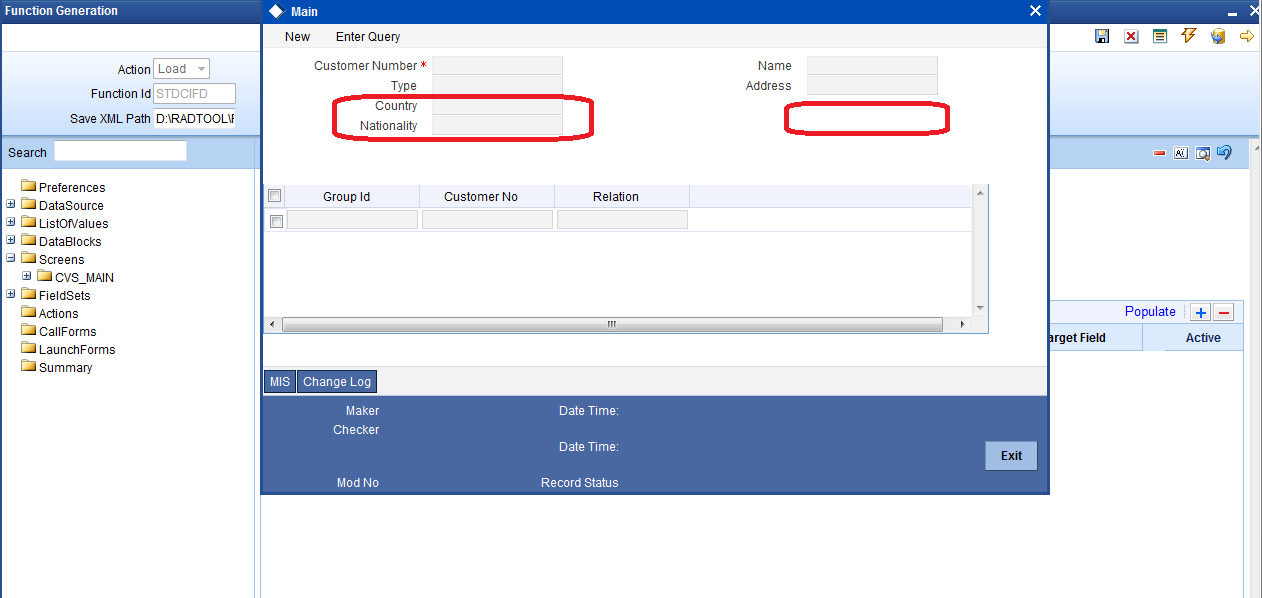
Task: Click the Active column header
Action: pos(1203,338)
